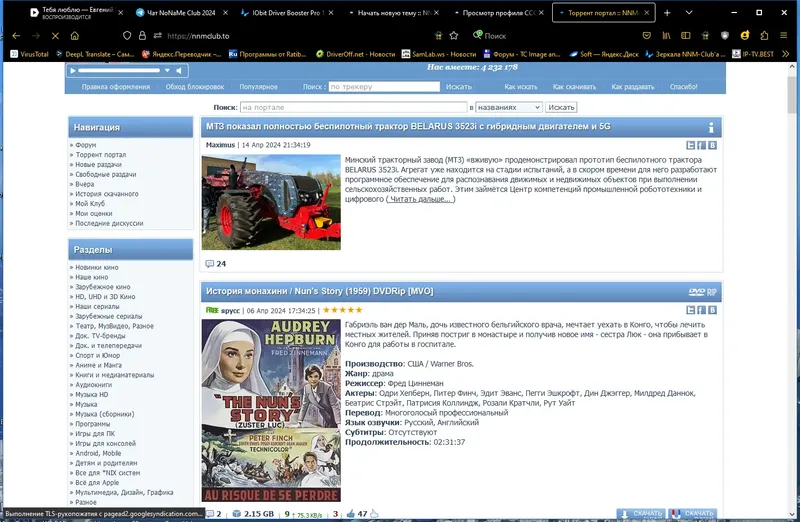This screenshot has height=522, width=800.
Task: Open Зарубежное кино section
Action: [x=103, y=287]
